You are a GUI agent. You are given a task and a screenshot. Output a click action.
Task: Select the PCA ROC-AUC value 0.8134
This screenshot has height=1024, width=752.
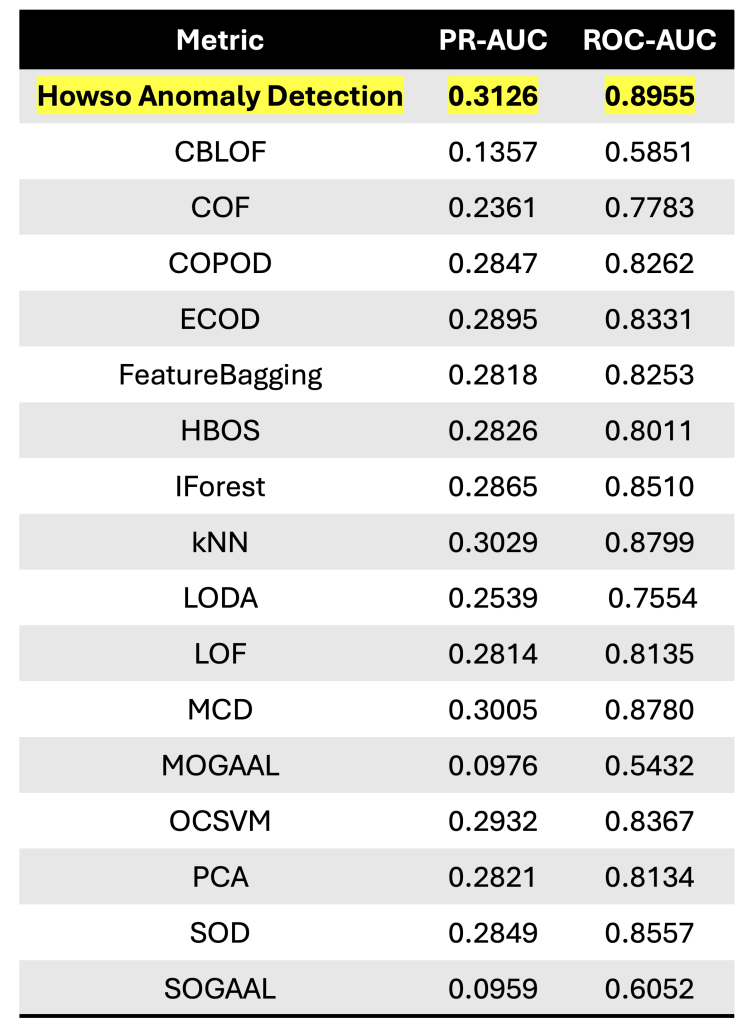pos(650,878)
